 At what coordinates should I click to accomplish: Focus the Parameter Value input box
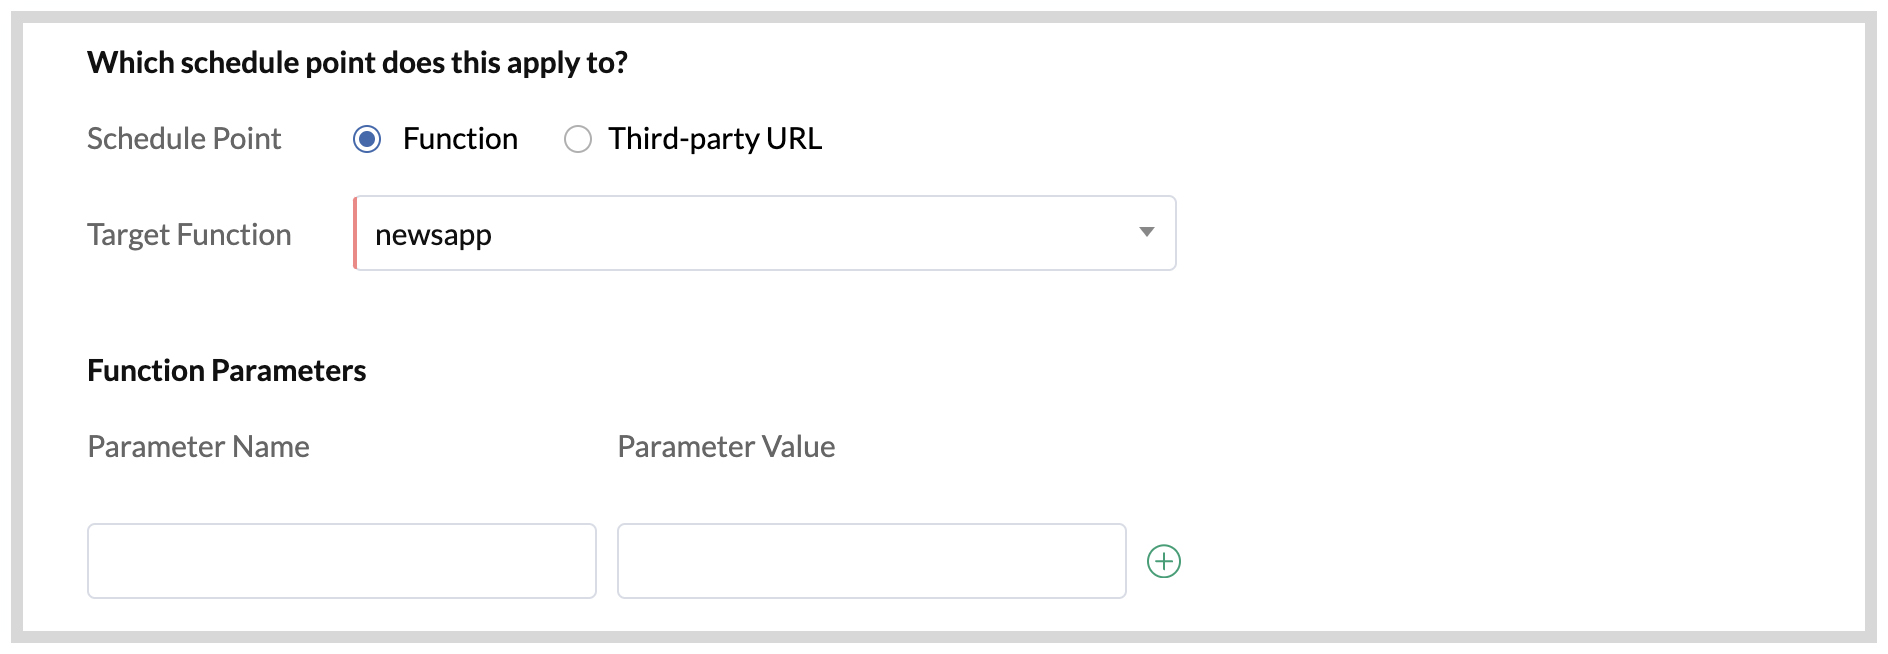pyautogui.click(x=872, y=561)
